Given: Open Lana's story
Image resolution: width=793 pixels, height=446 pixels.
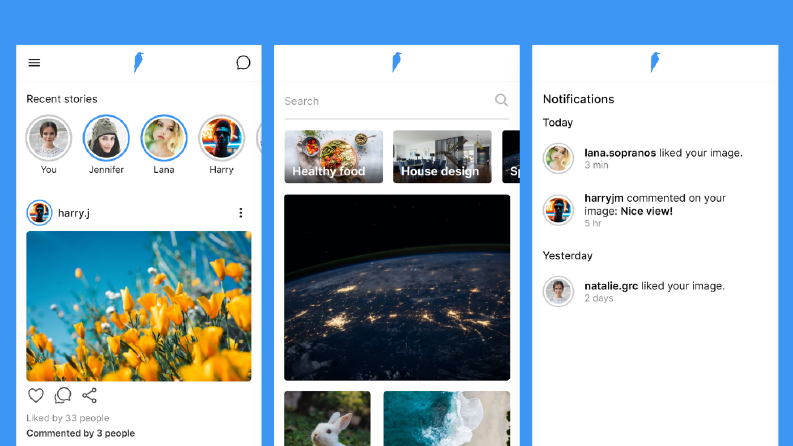Looking at the screenshot, I should [164, 138].
